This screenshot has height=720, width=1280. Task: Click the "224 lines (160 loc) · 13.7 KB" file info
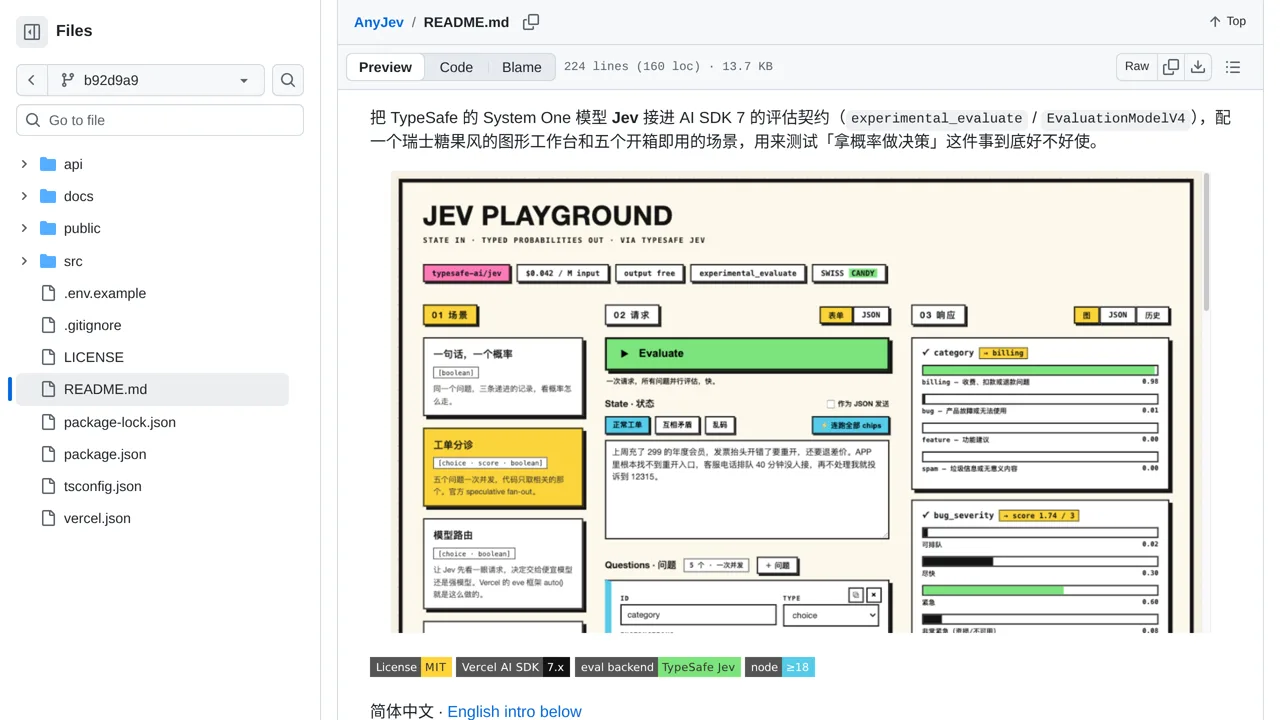coord(668,67)
